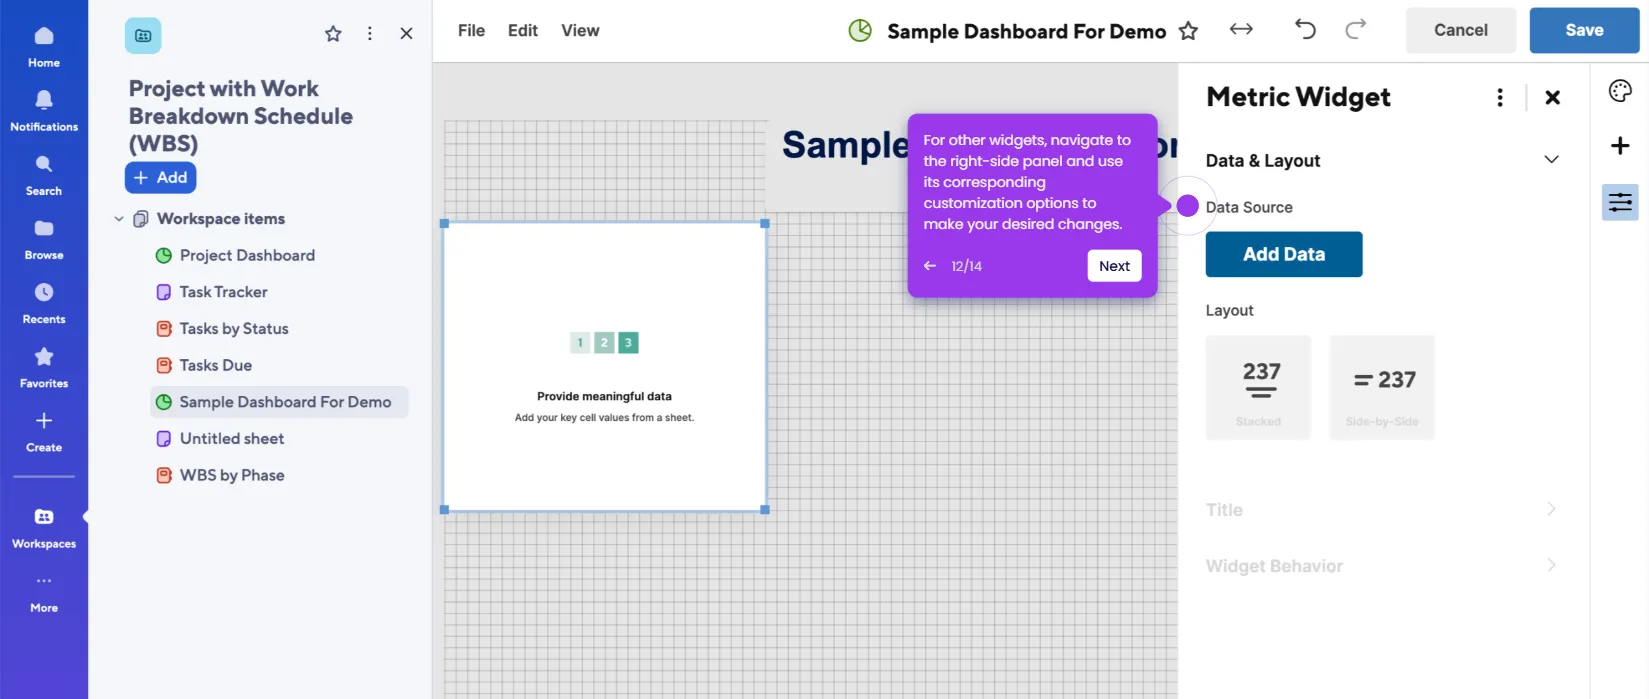This screenshot has height=699, width=1649.
Task: Click Next in the tour tooltip
Action: pyautogui.click(x=1114, y=266)
